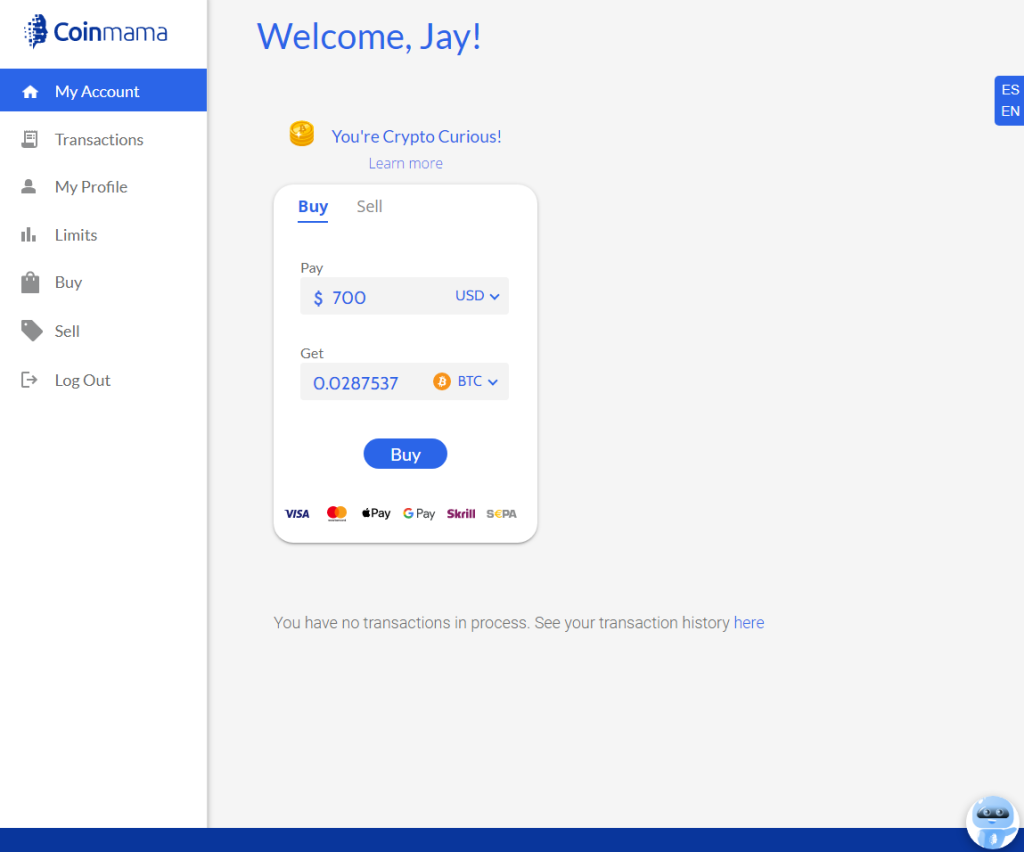Screen dimensions: 1024x852
Task: Click the Sell price tag icon
Action: click(x=29, y=330)
